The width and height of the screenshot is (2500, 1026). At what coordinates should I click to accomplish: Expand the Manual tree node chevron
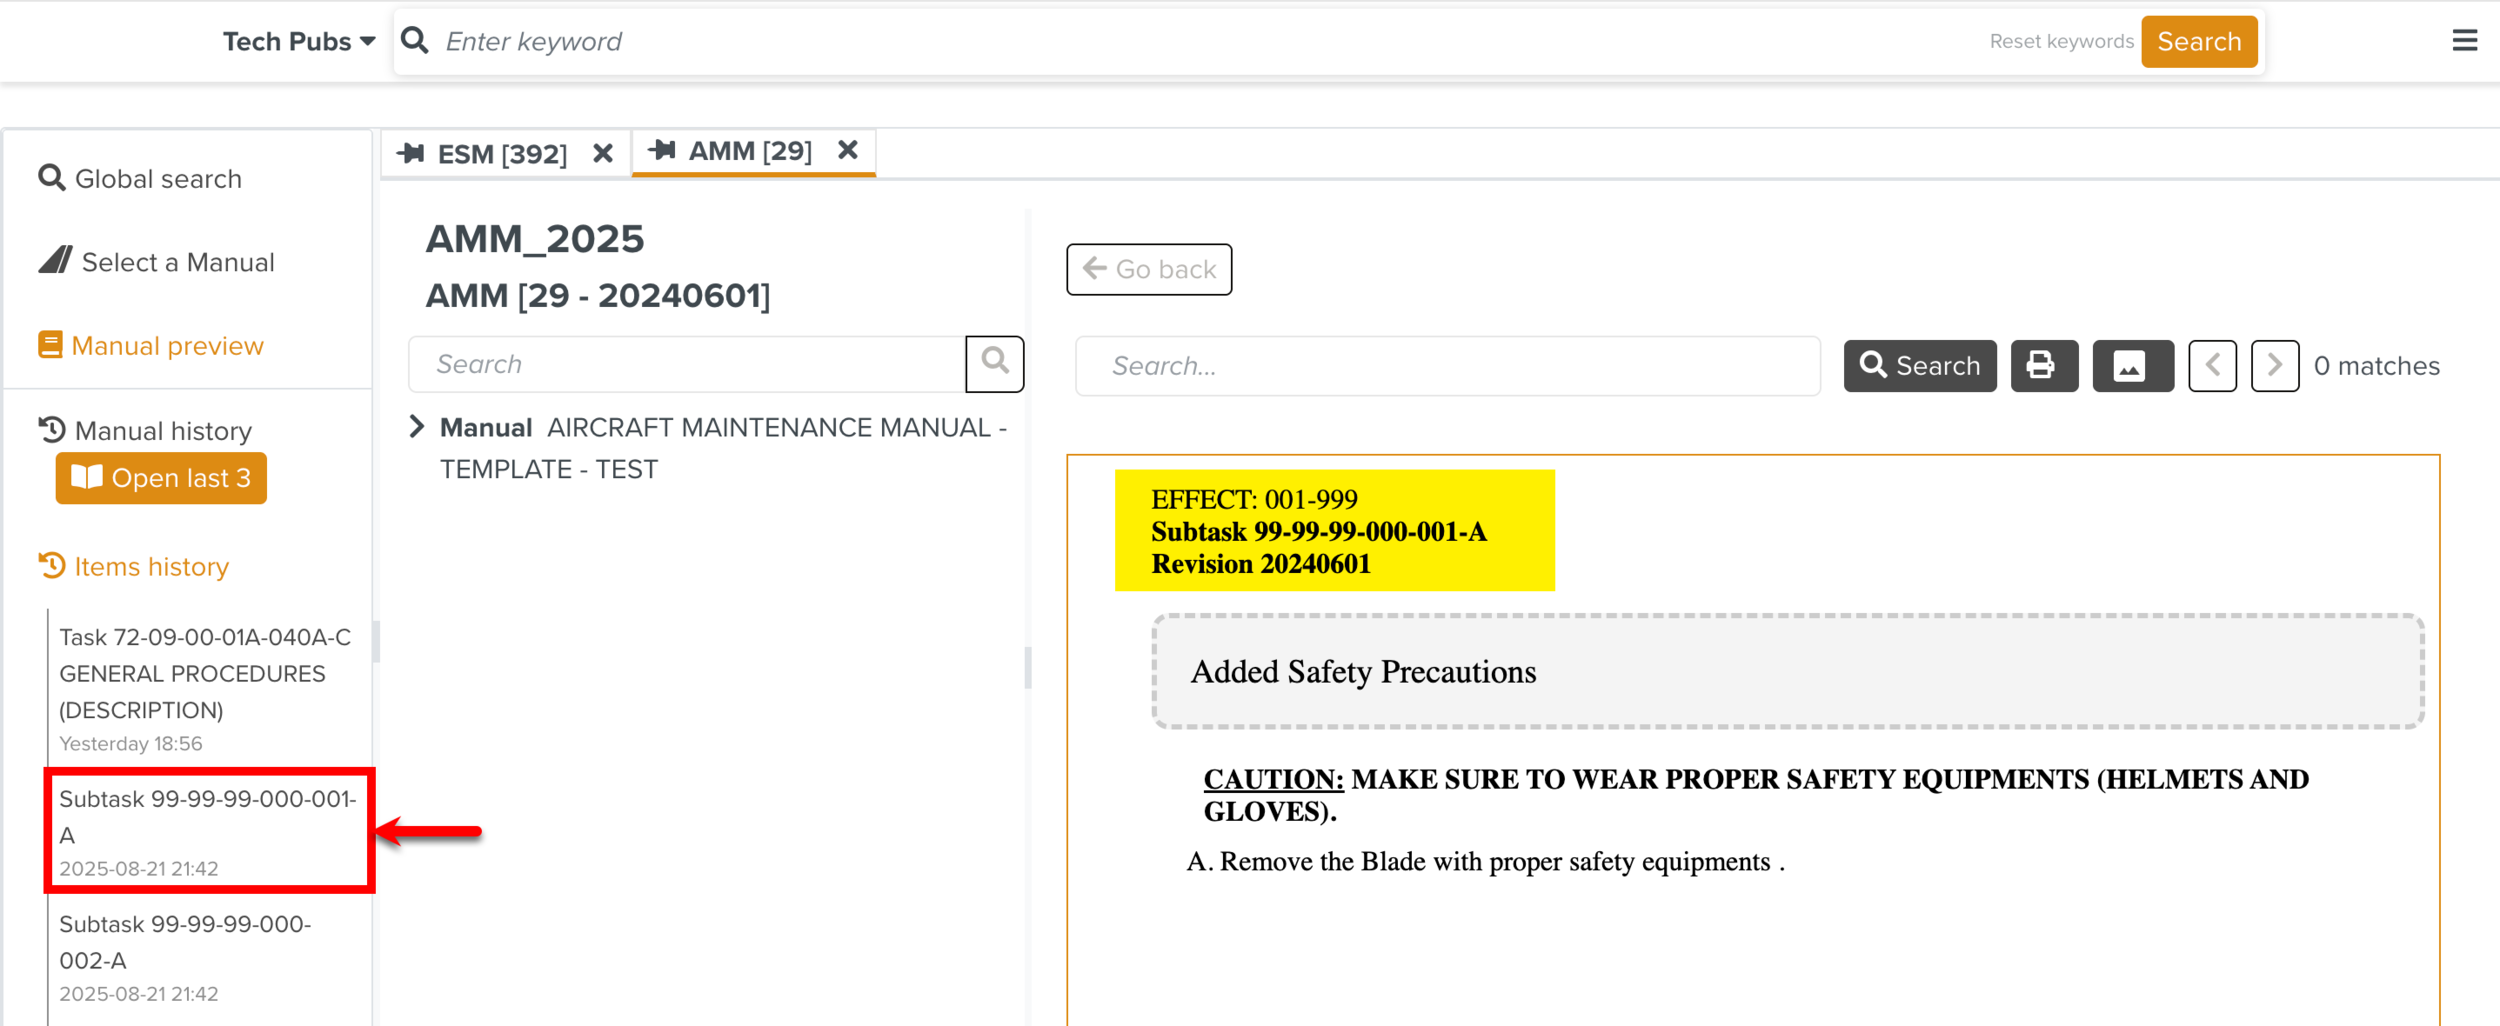pos(417,427)
